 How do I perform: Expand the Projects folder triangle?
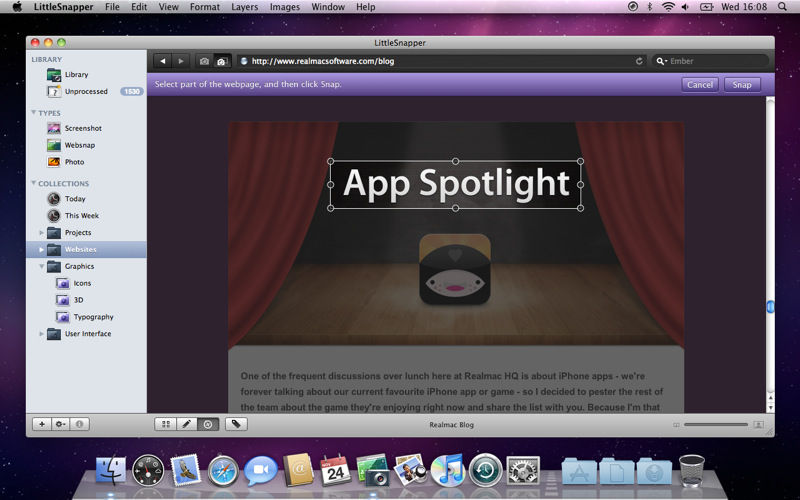[x=41, y=233]
